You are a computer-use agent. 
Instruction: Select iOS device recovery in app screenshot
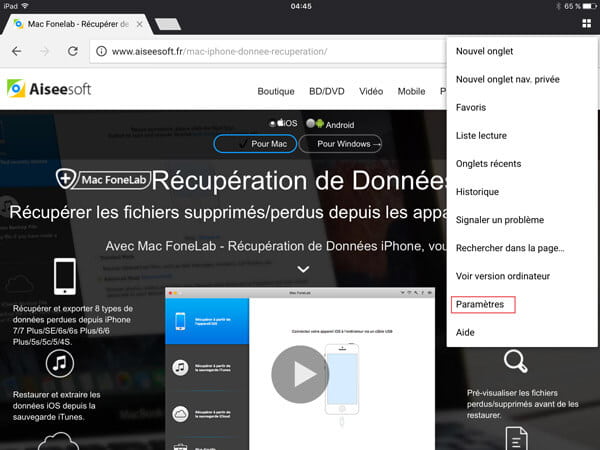(x=207, y=321)
